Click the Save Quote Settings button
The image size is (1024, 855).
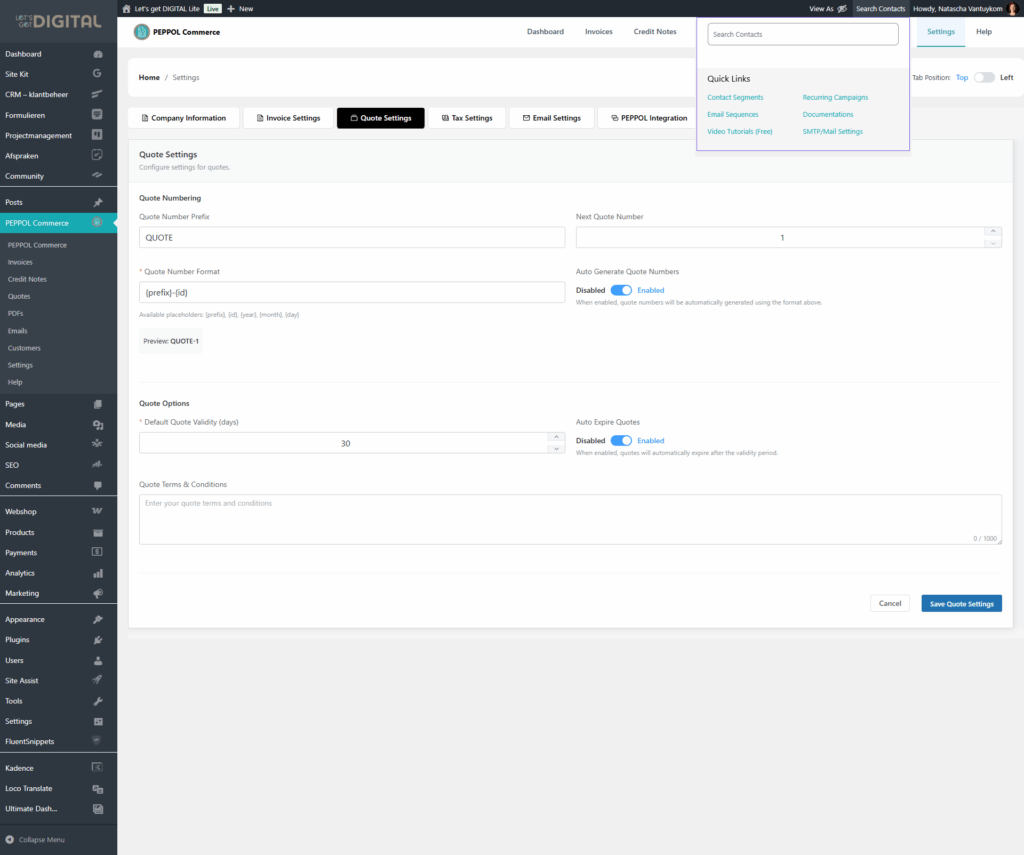pos(961,604)
